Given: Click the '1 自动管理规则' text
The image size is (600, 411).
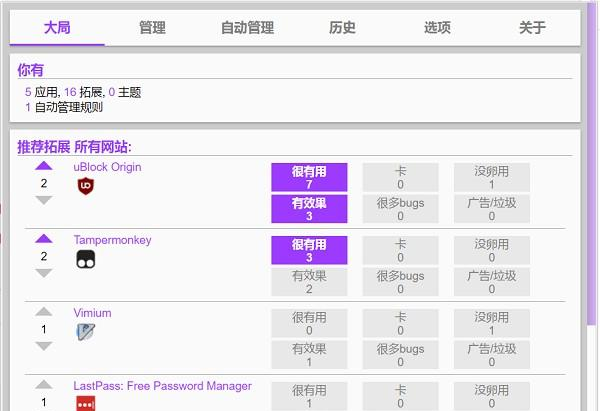Looking at the screenshot, I should click(x=64, y=107).
